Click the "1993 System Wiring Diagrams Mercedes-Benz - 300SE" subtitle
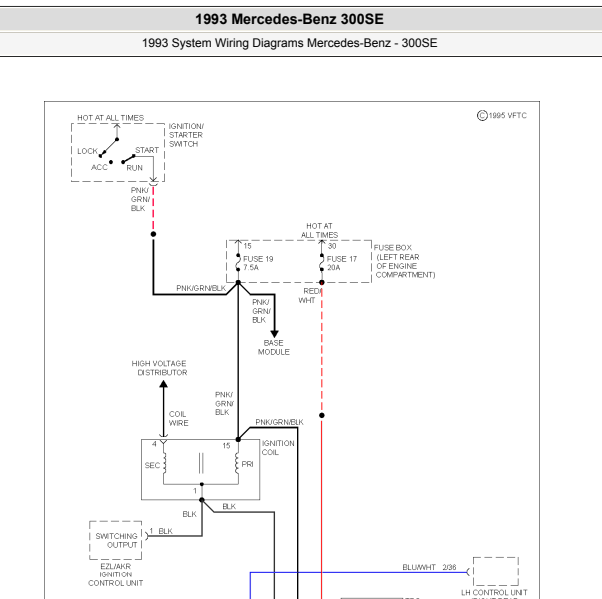Screen dimensions: 602x599 (289, 43)
